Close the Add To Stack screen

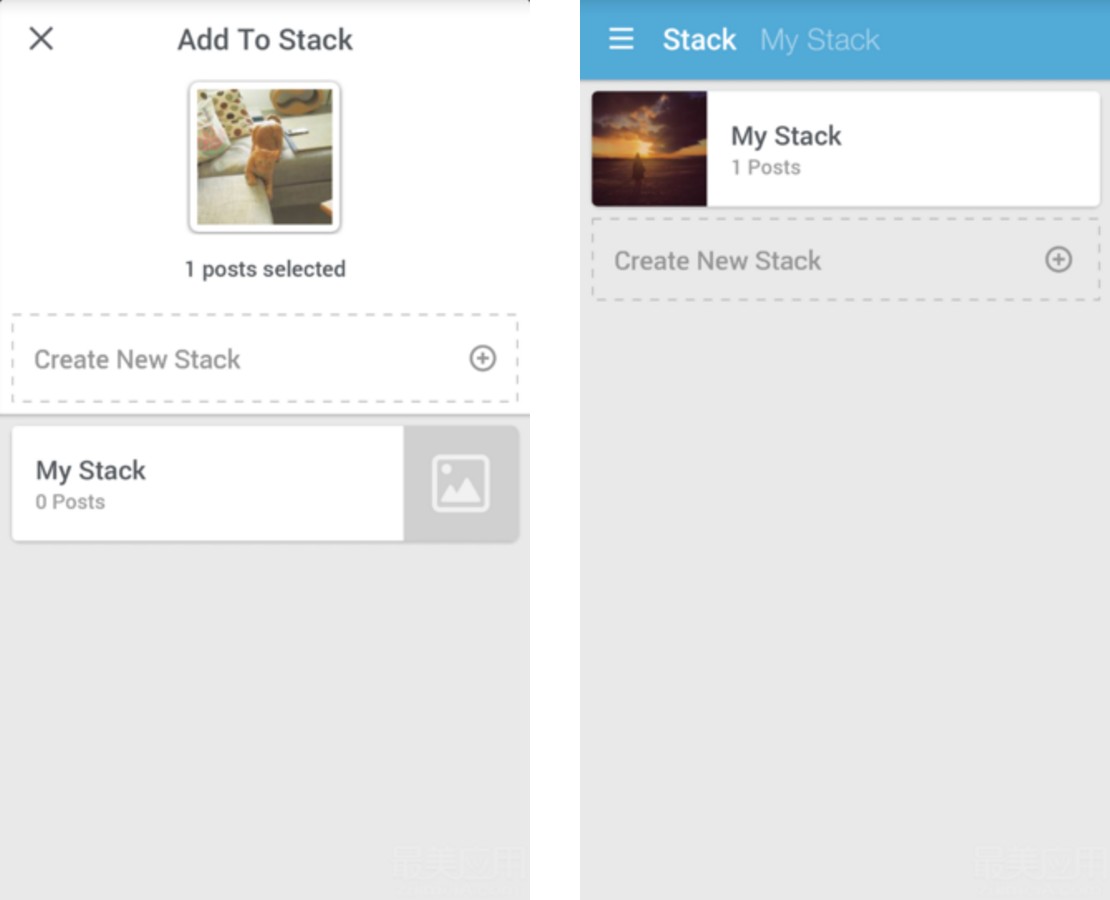point(41,38)
